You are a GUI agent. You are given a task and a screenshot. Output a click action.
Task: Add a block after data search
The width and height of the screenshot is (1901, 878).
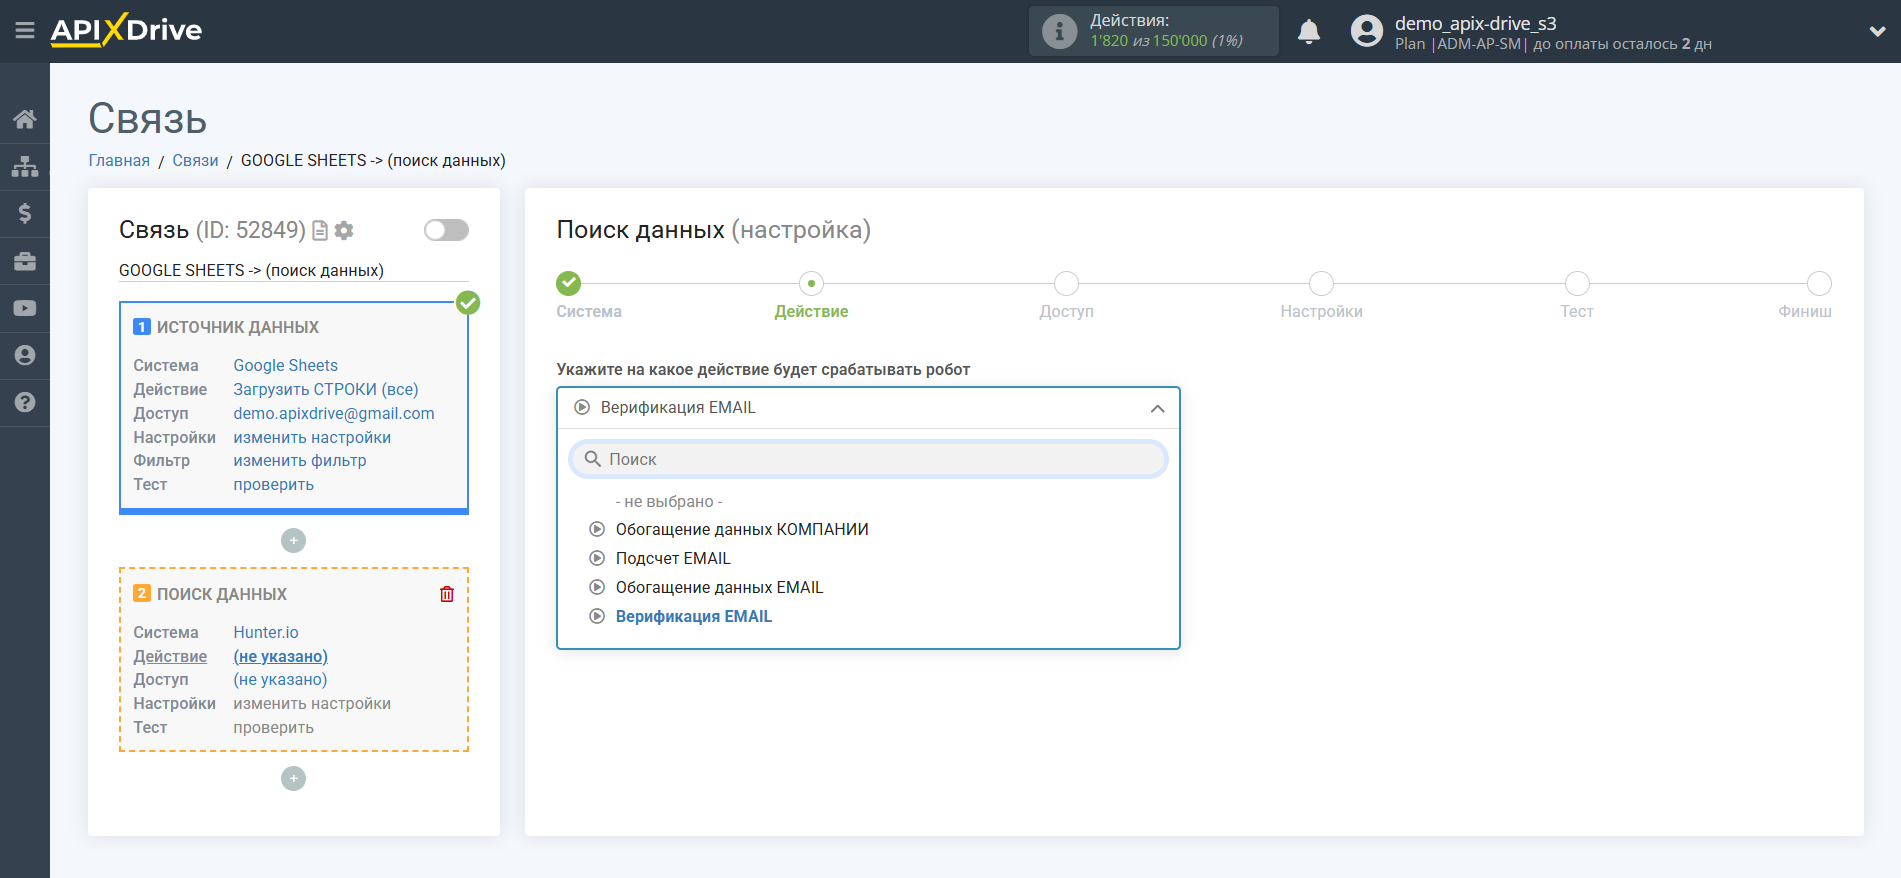tap(293, 778)
